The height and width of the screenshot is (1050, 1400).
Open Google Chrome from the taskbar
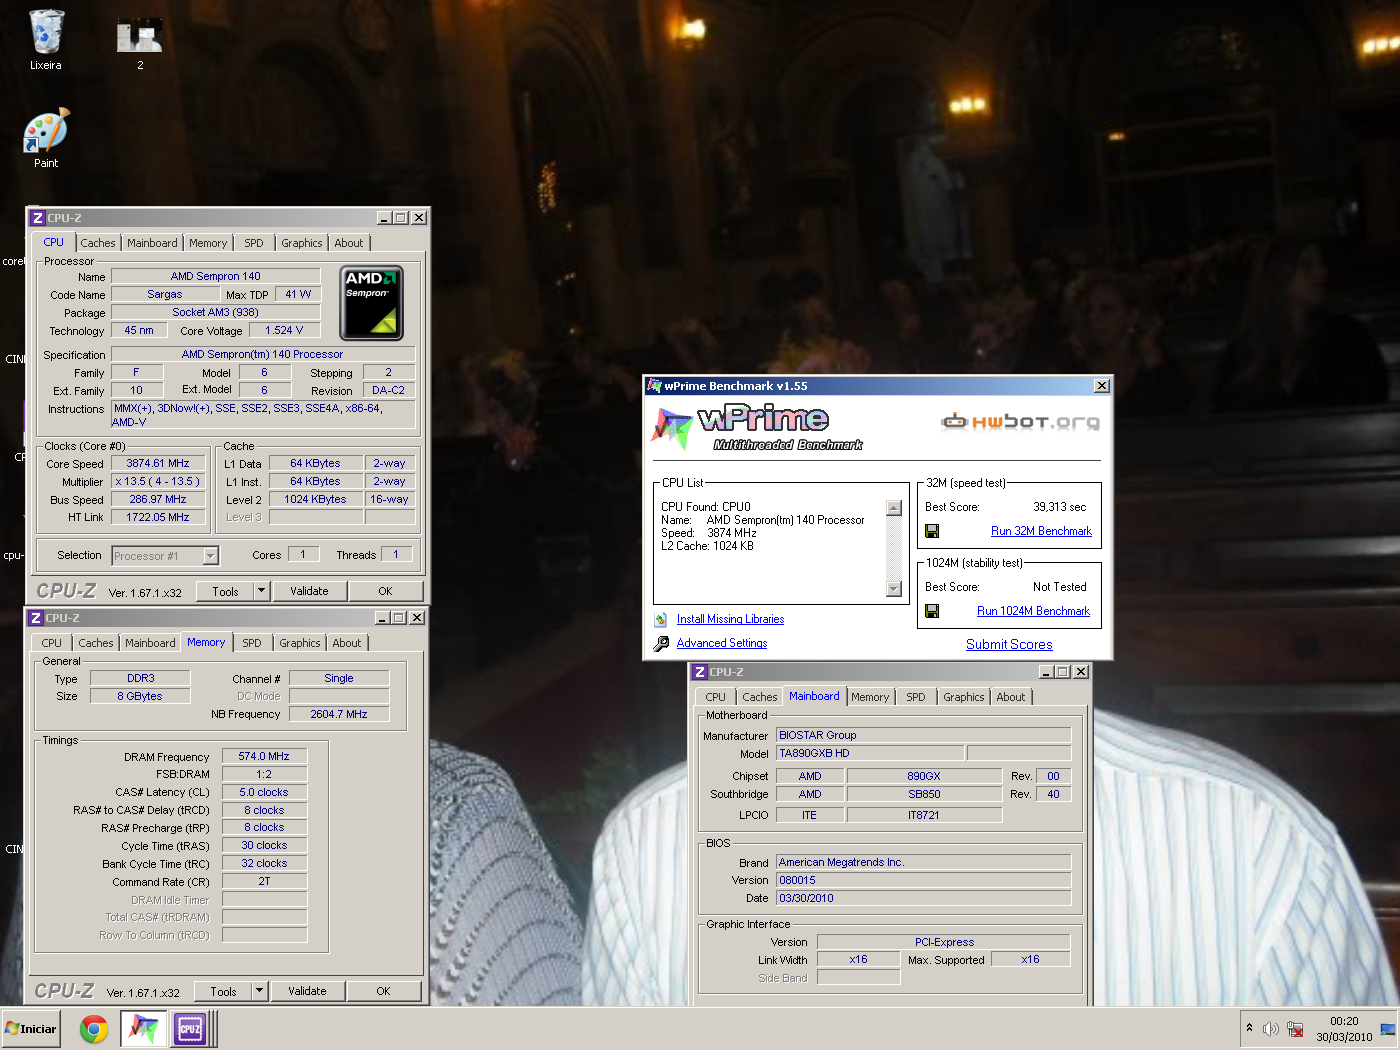point(94,1028)
